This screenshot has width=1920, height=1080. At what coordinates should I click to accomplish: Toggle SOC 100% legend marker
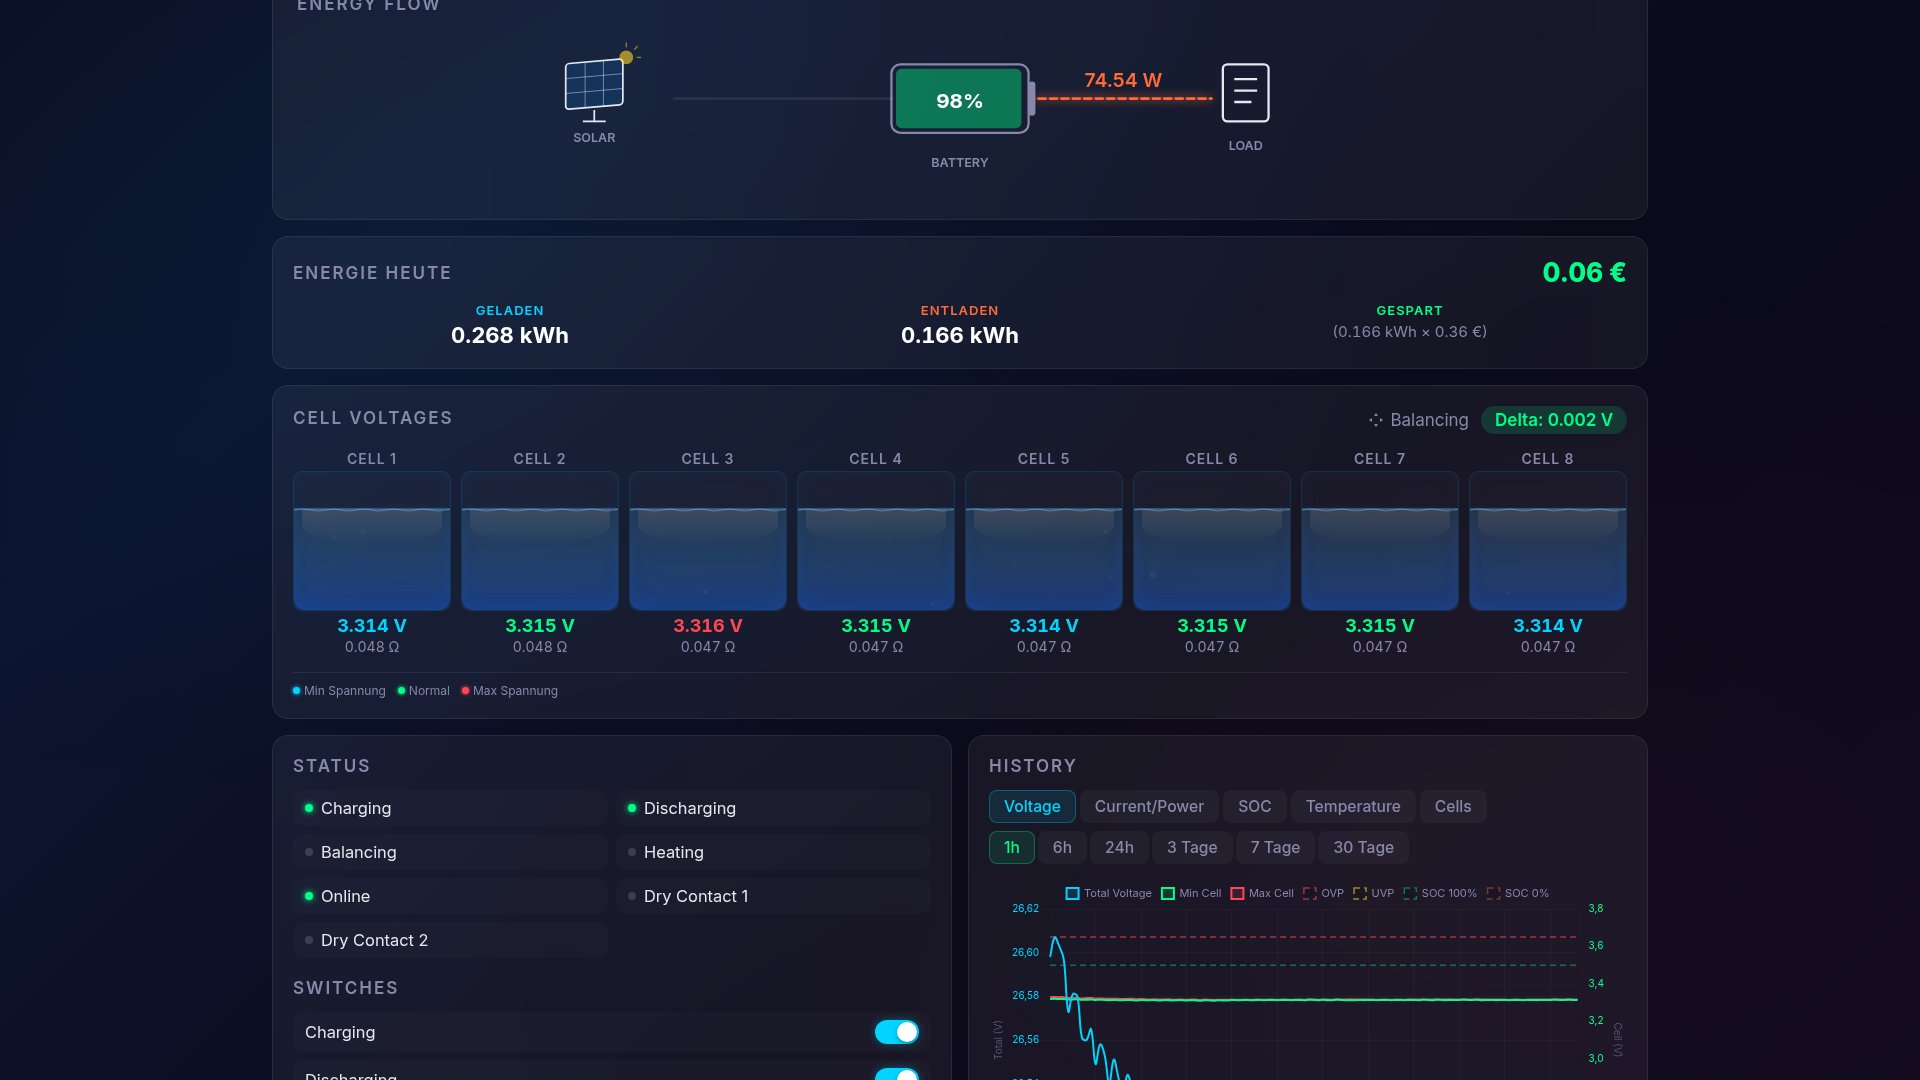click(x=1410, y=894)
